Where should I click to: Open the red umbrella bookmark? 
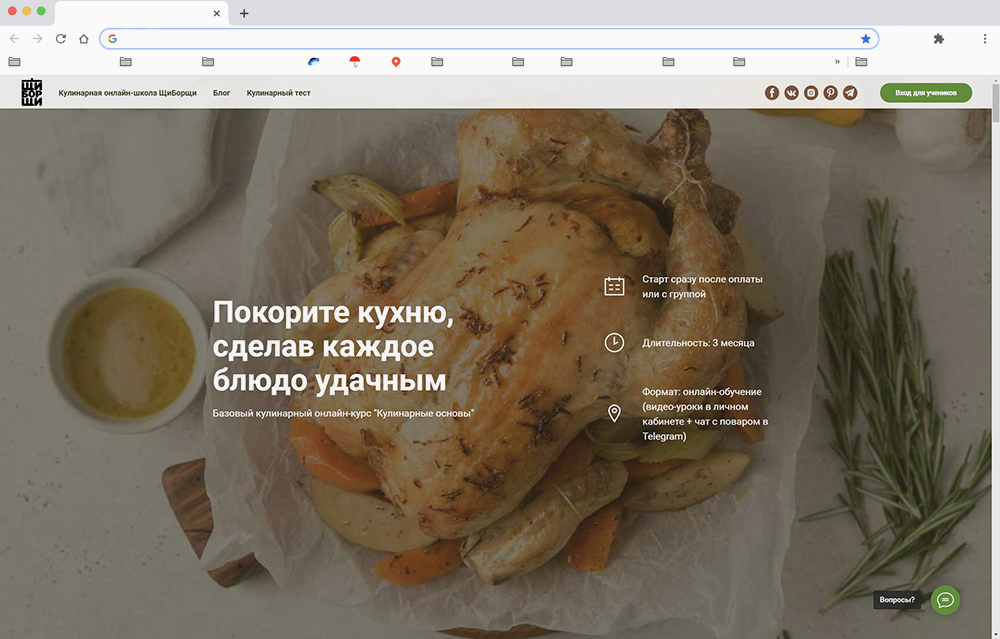pyautogui.click(x=355, y=61)
